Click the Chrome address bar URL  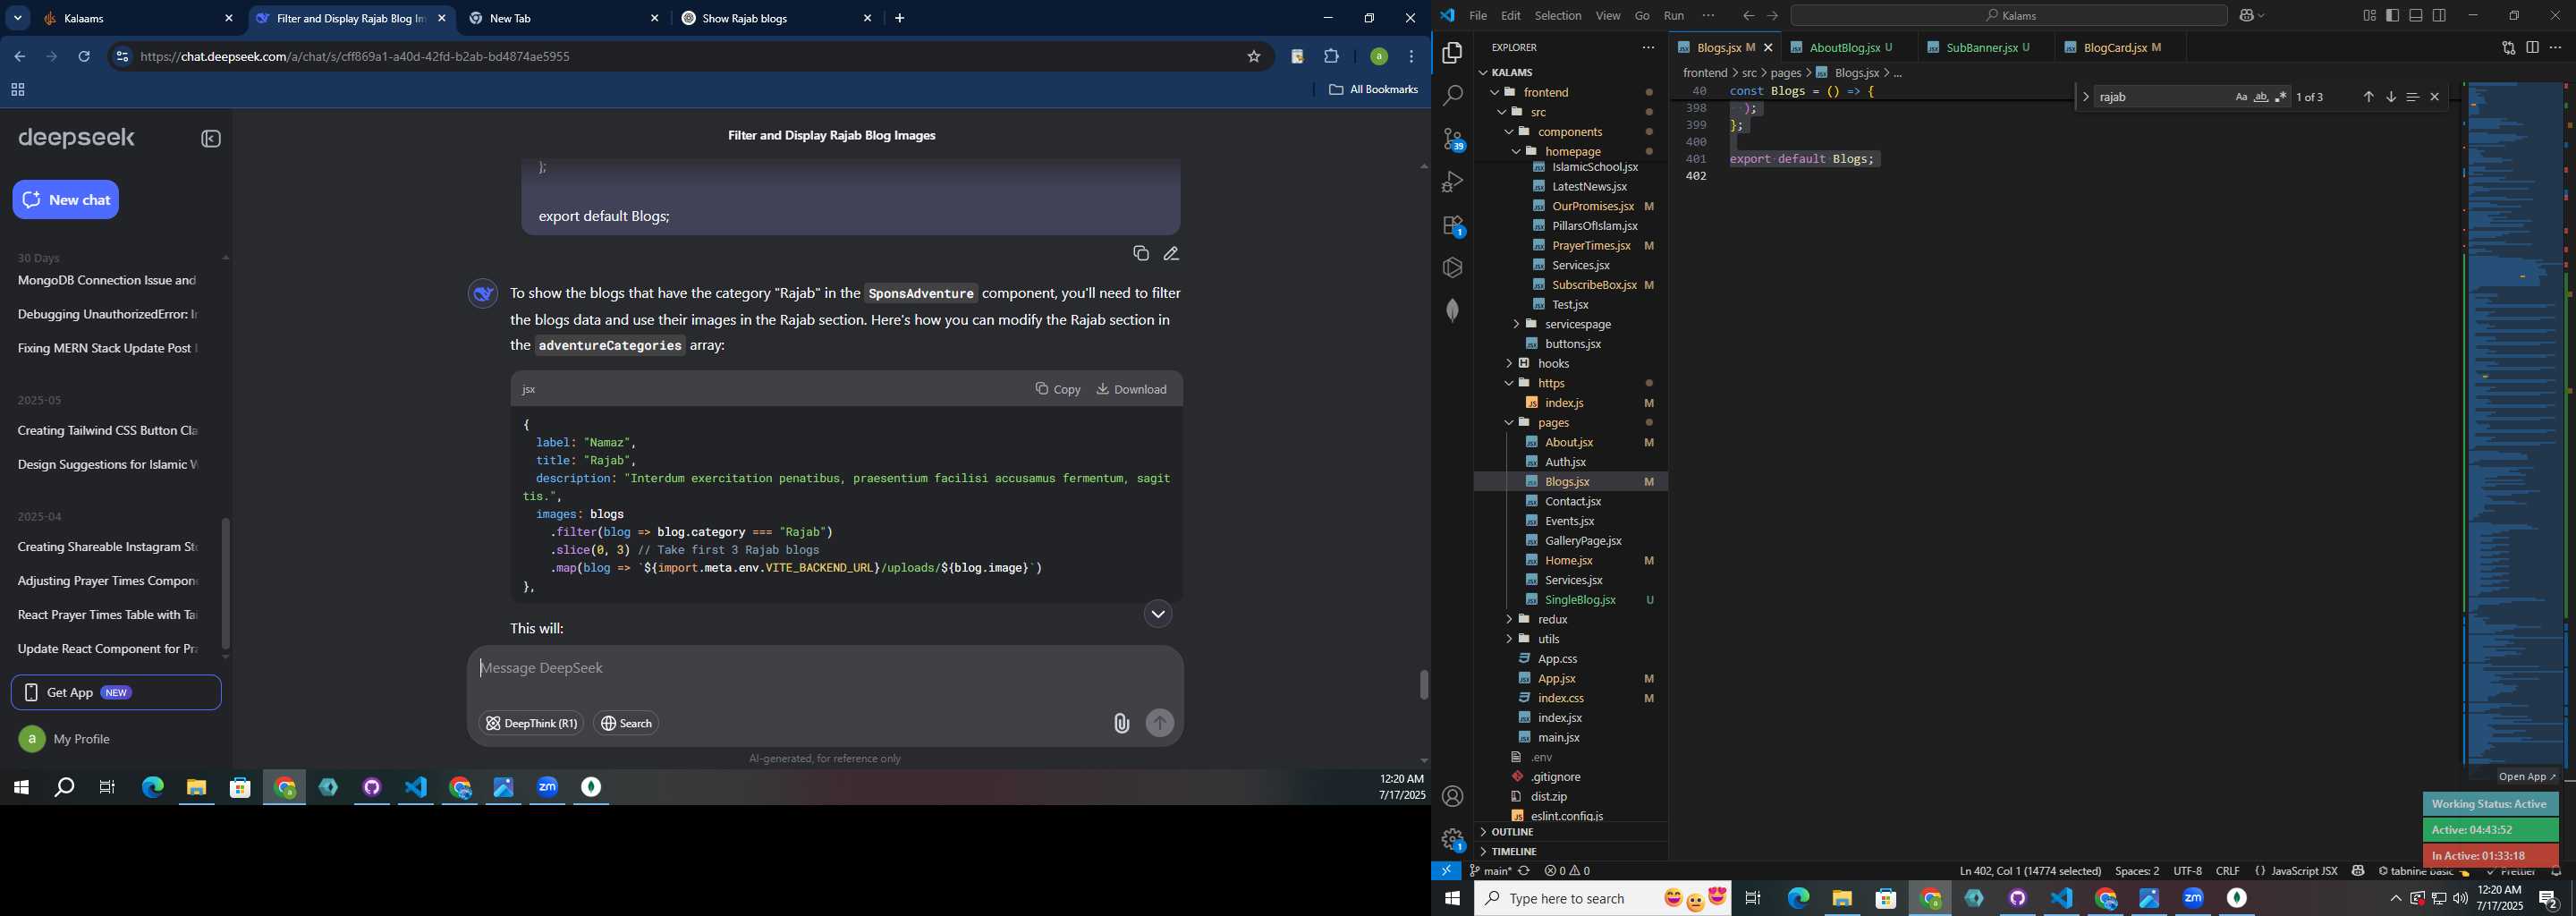tap(355, 57)
